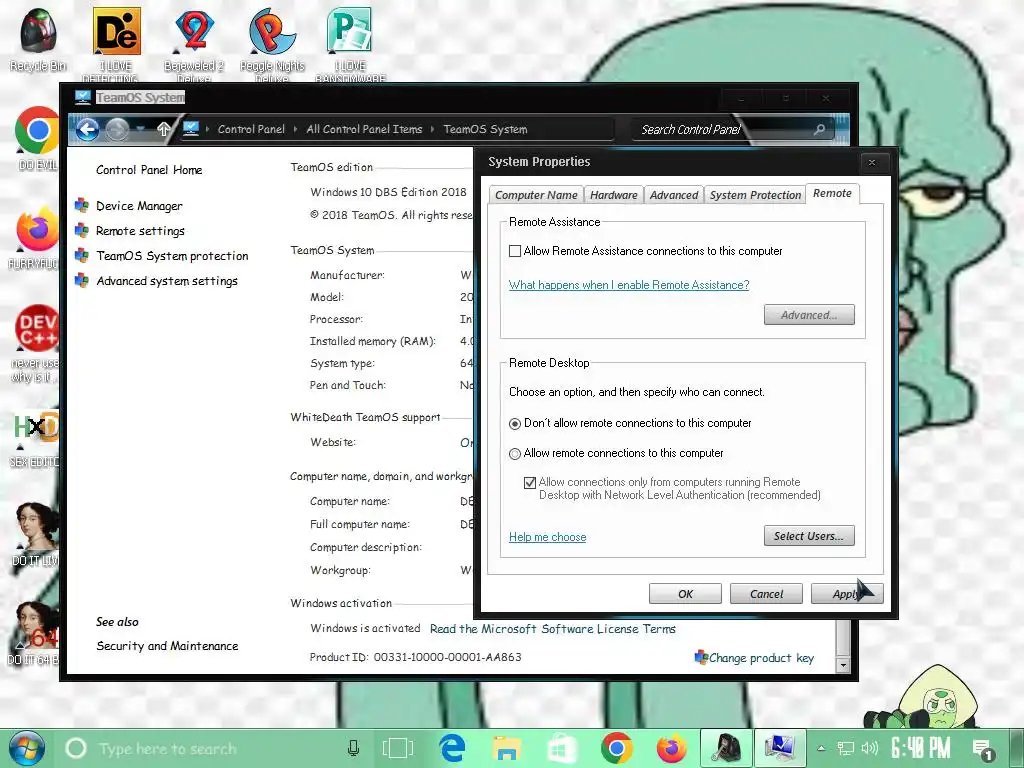Click the scrollbar down arrow in TeamOS System
The image size is (1024, 768).
(x=842, y=665)
